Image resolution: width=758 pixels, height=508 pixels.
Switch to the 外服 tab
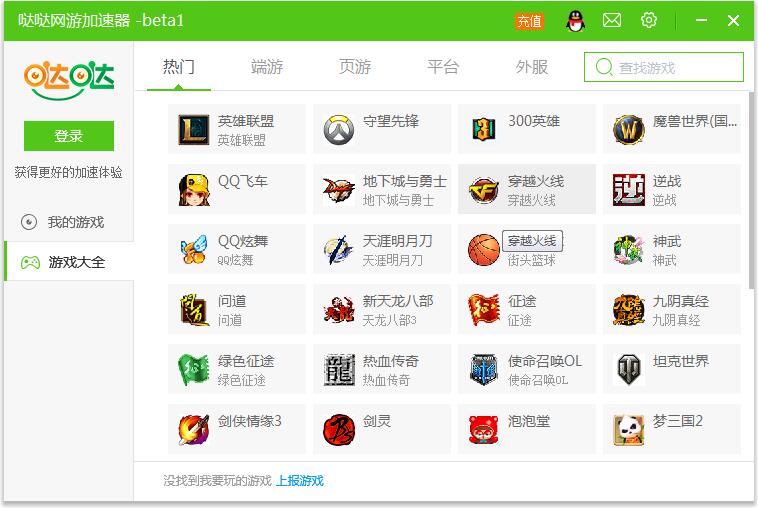[531, 67]
